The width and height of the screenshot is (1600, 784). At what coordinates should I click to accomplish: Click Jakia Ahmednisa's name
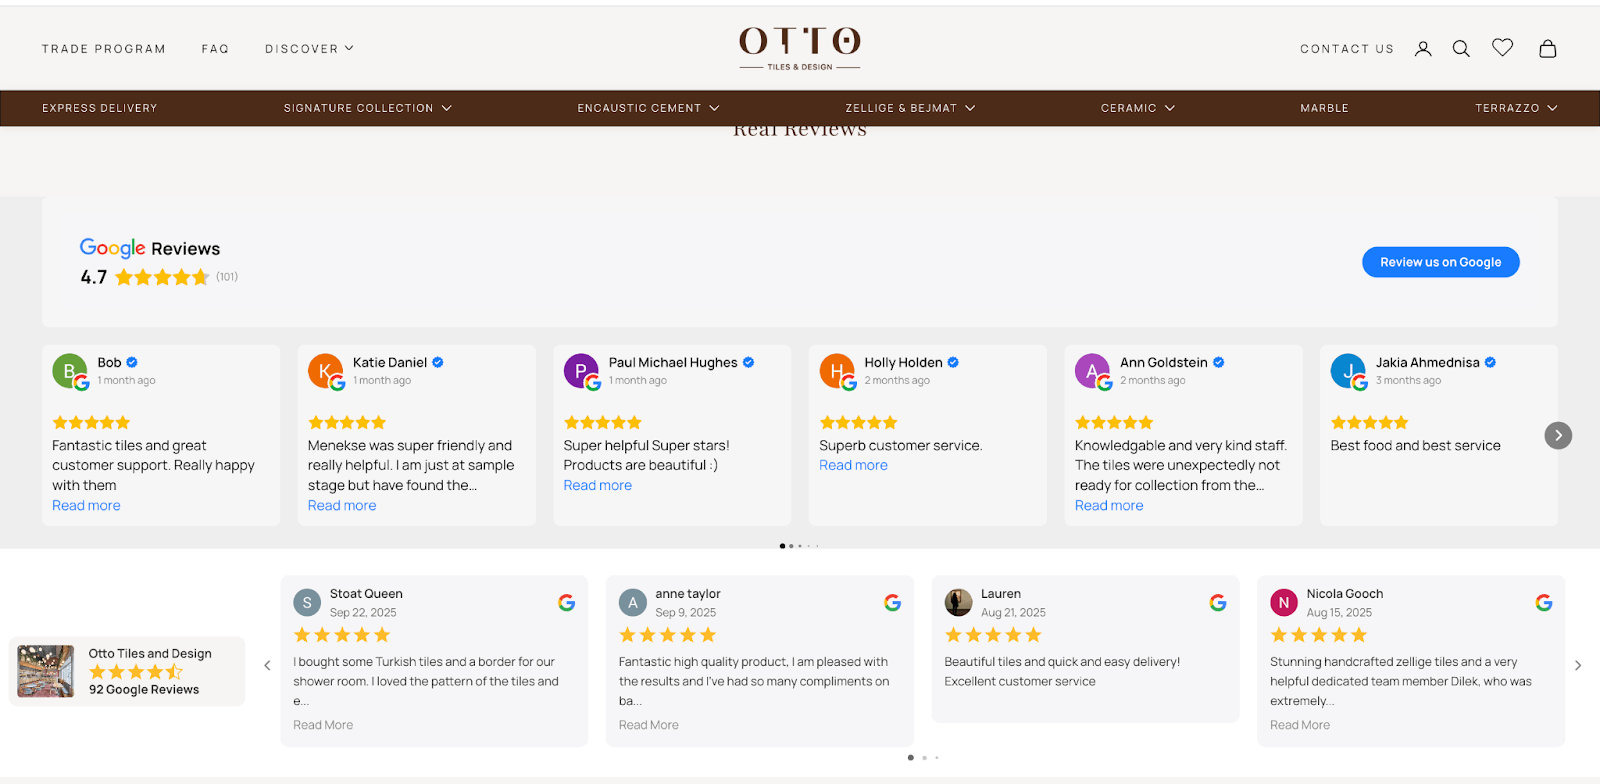(1427, 362)
